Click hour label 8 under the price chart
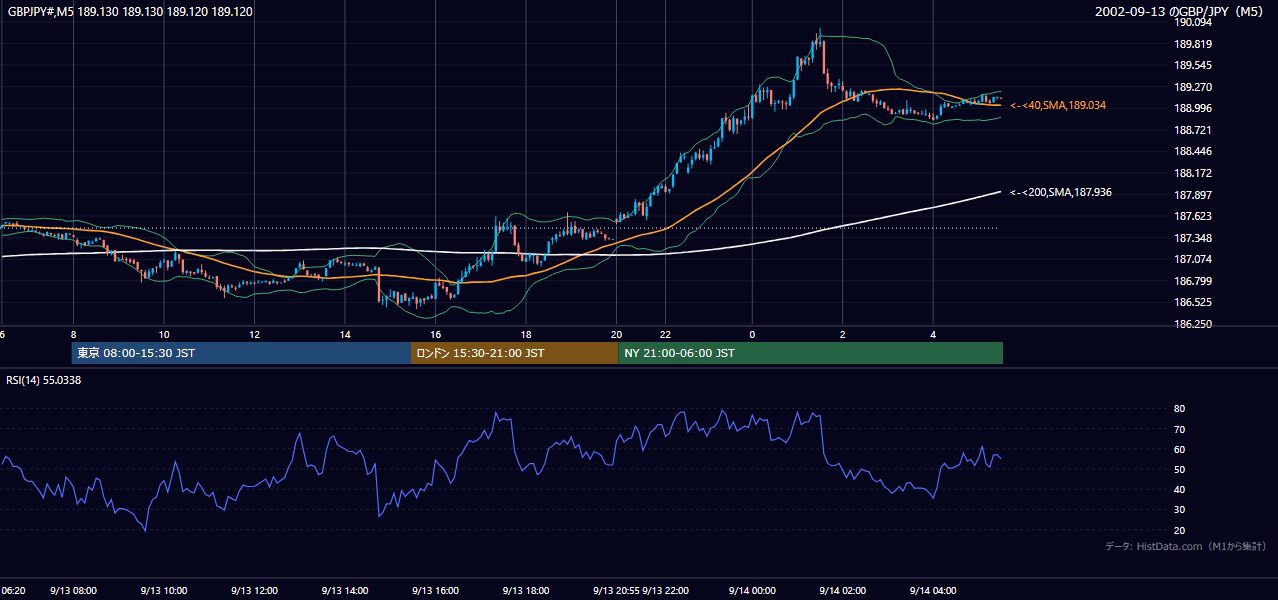This screenshot has height=600, width=1278. (x=73, y=335)
